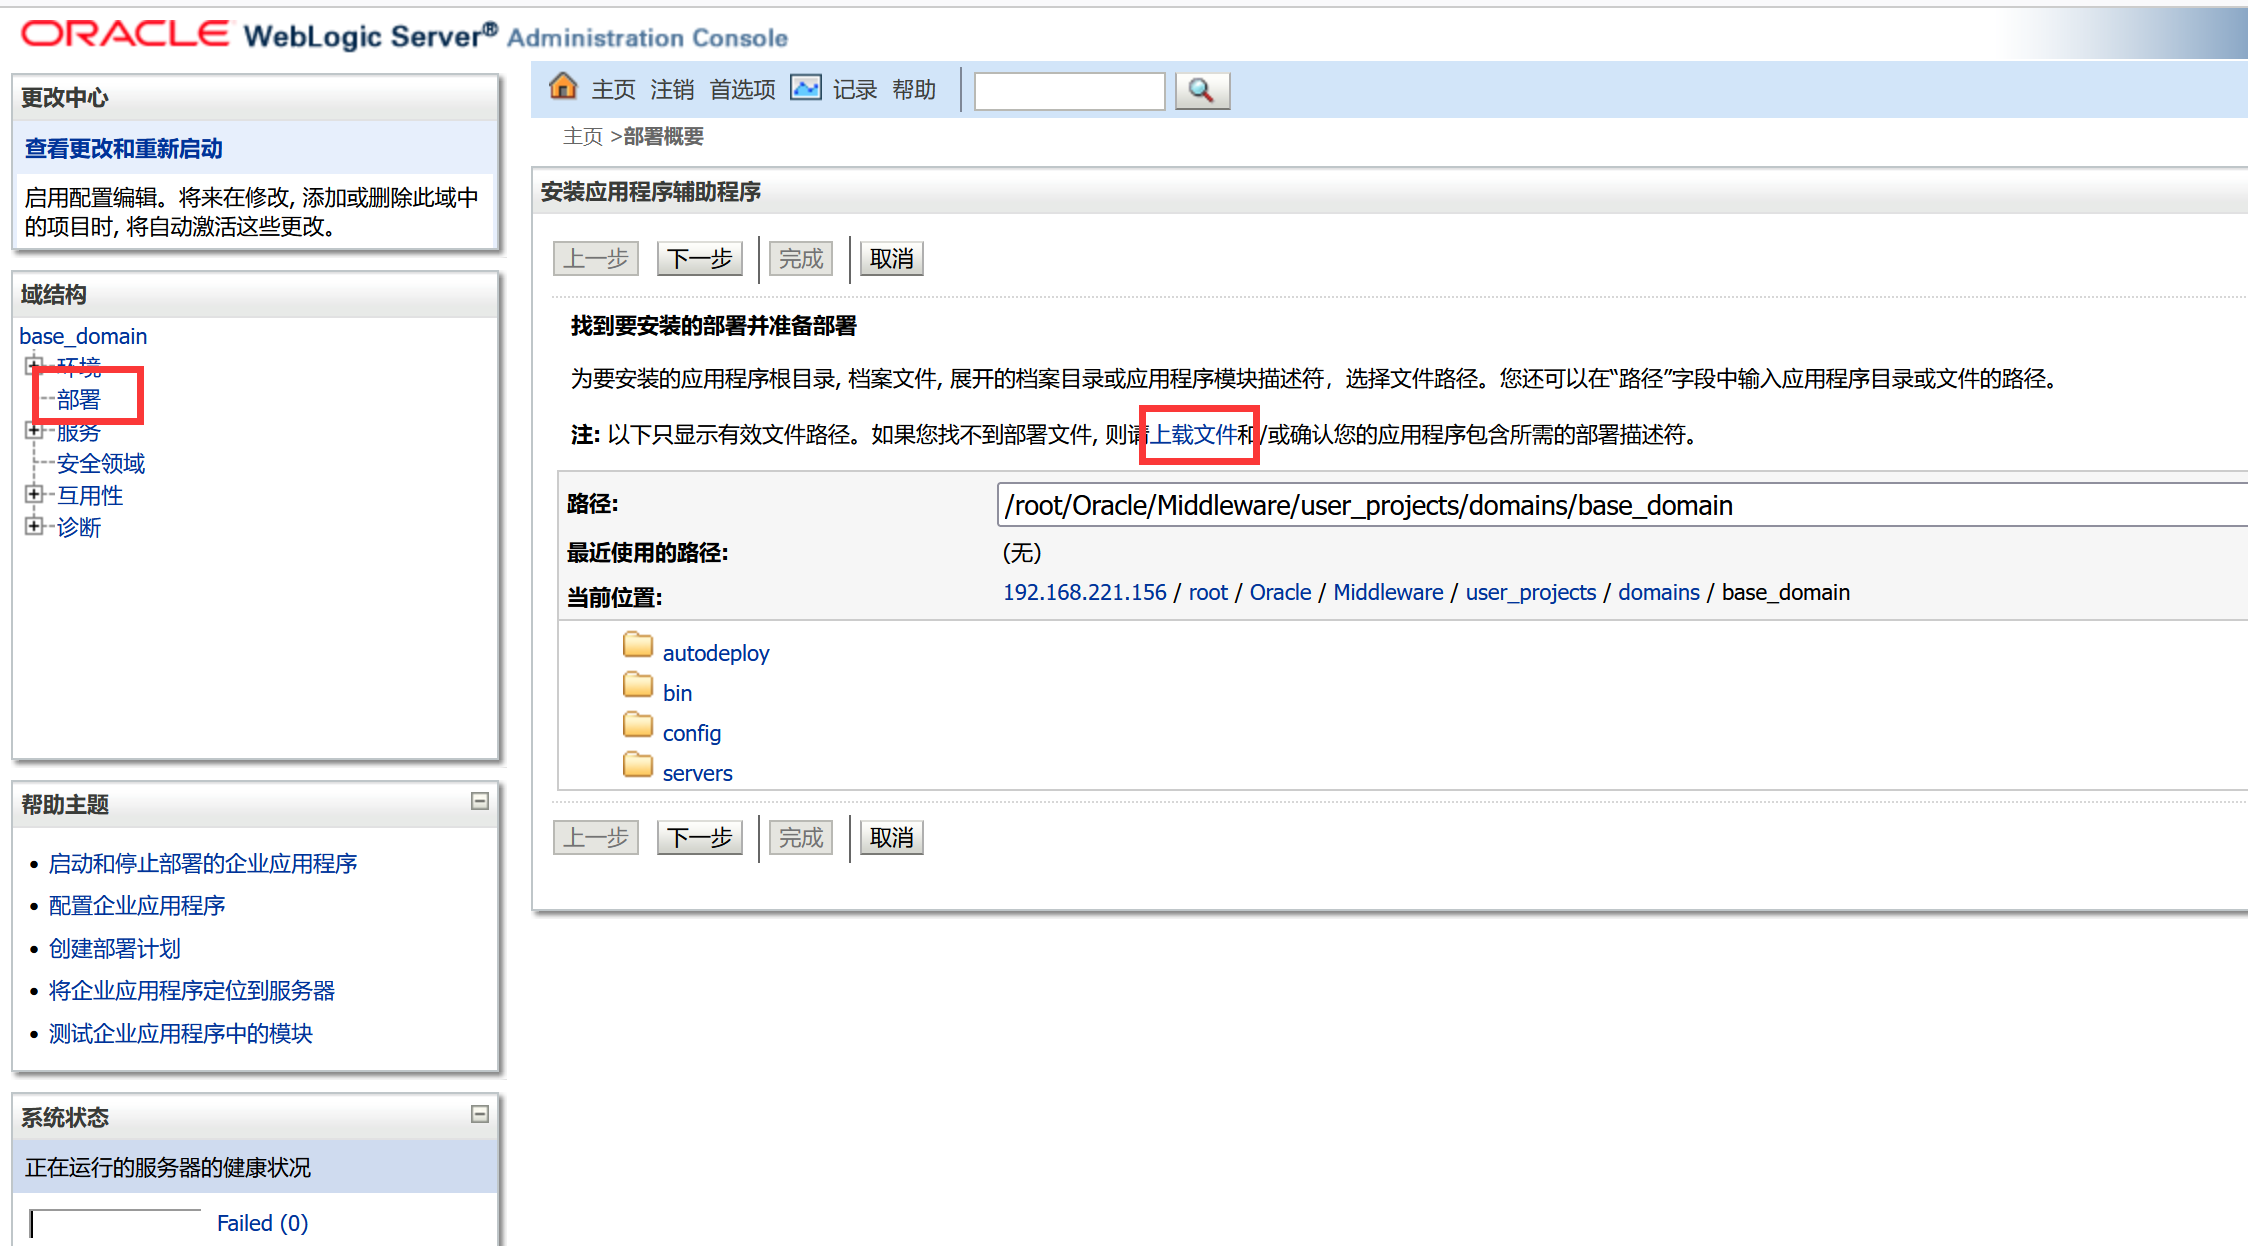Viewport: 2248px width, 1246px height.
Task: Click Middleware in current location path
Action: coord(1388,593)
